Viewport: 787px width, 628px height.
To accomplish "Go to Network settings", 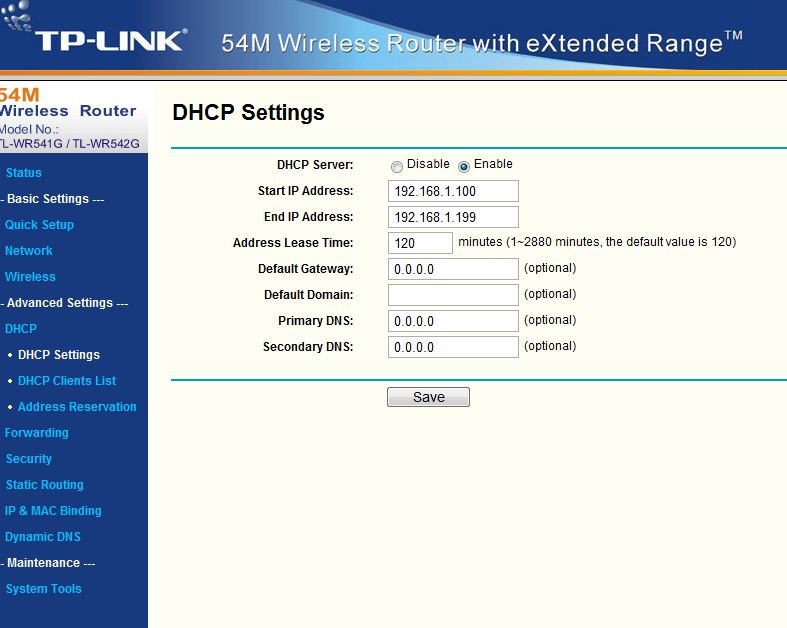I will tap(29, 250).
